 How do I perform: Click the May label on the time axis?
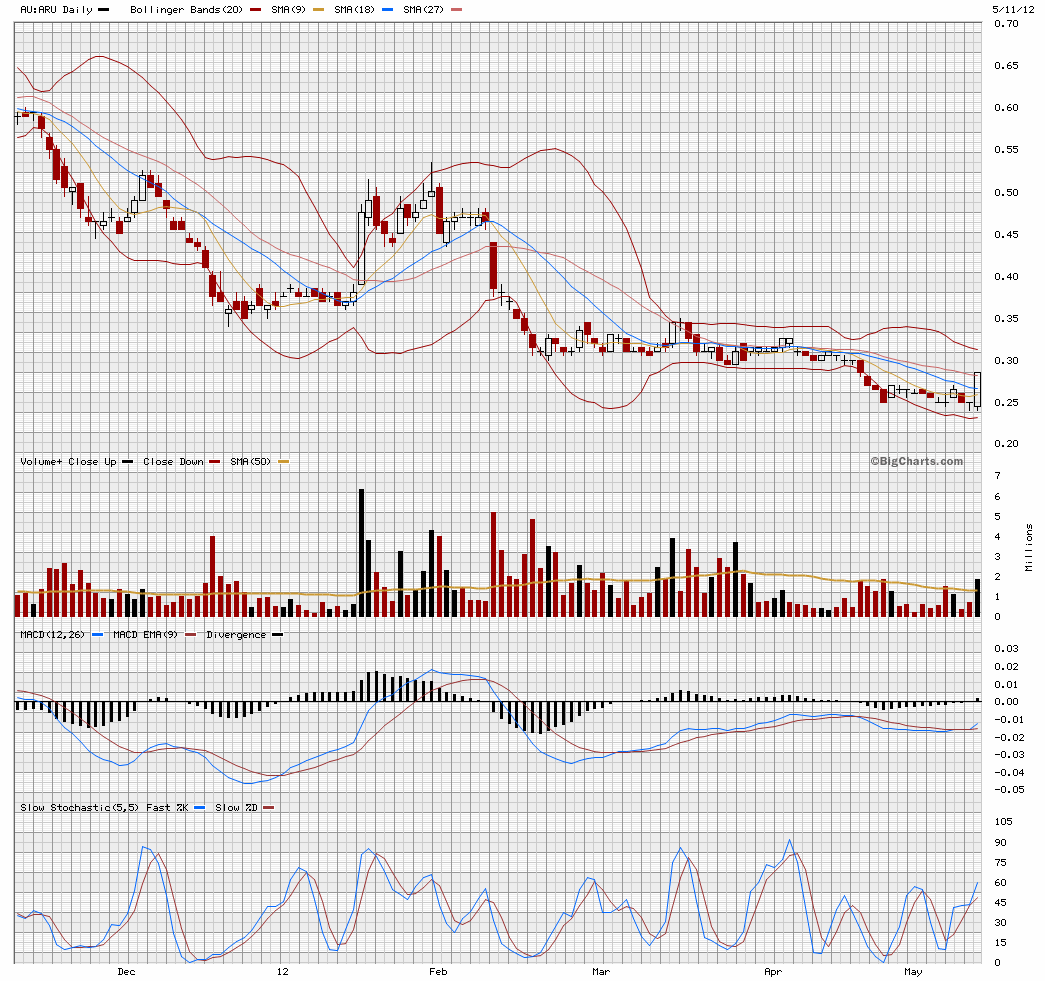click(x=913, y=972)
